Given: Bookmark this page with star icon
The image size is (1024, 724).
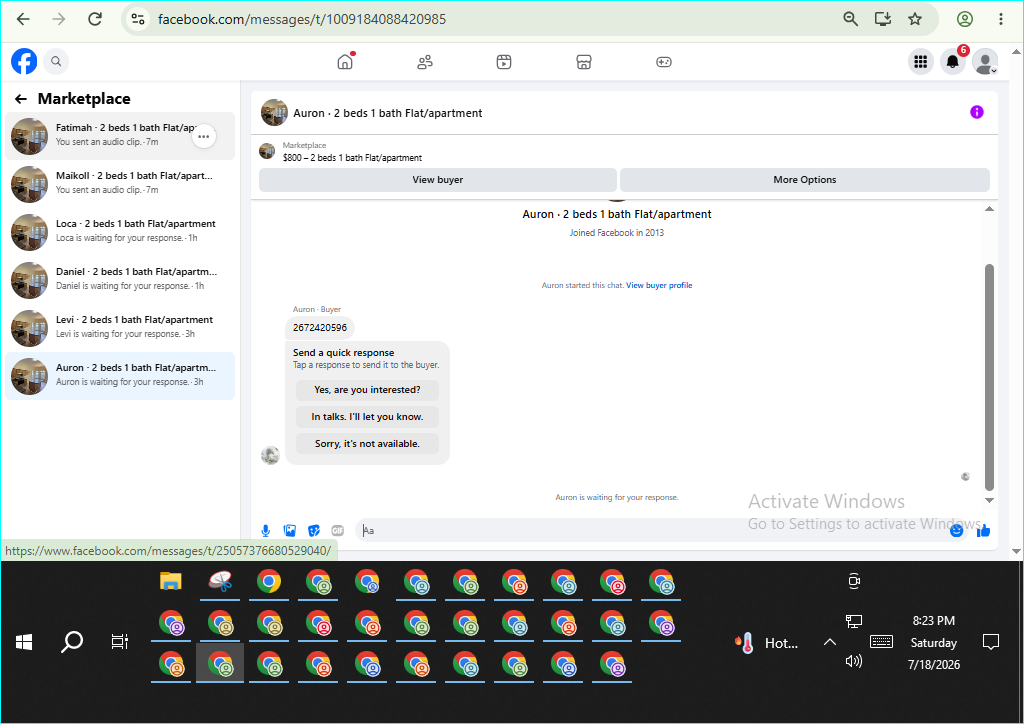Looking at the screenshot, I should click(915, 19).
